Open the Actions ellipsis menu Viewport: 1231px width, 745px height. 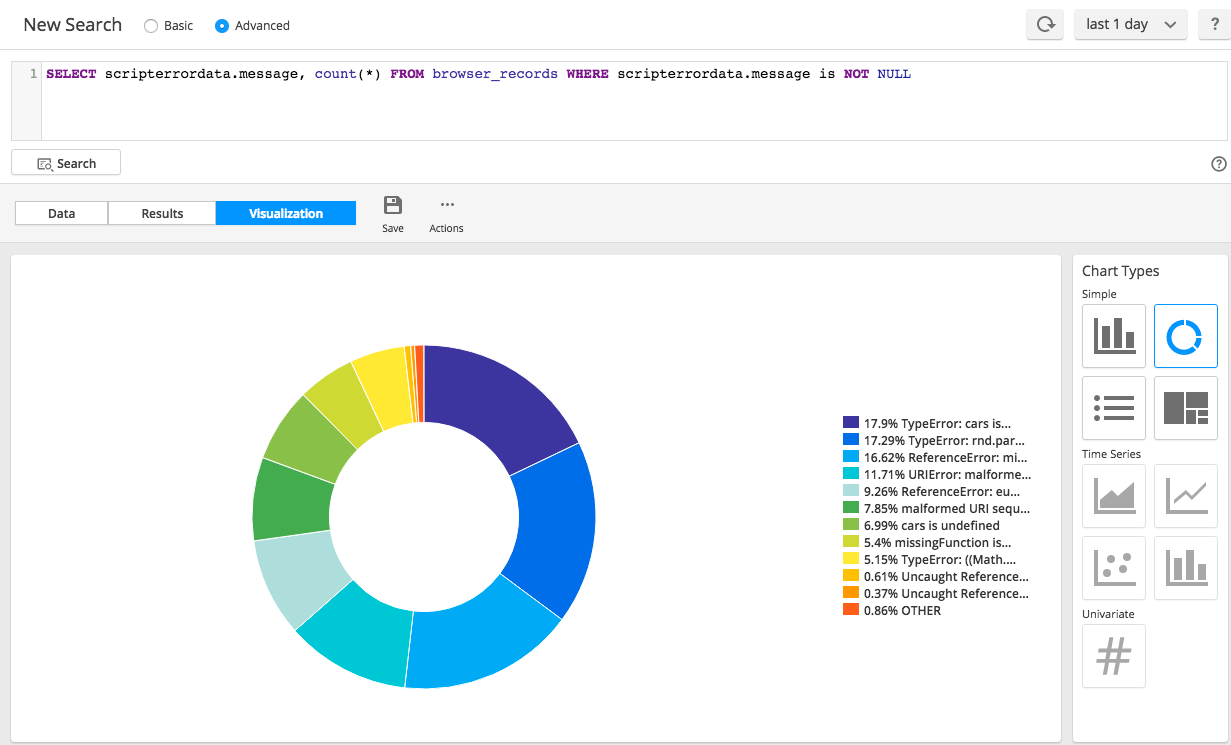447,205
